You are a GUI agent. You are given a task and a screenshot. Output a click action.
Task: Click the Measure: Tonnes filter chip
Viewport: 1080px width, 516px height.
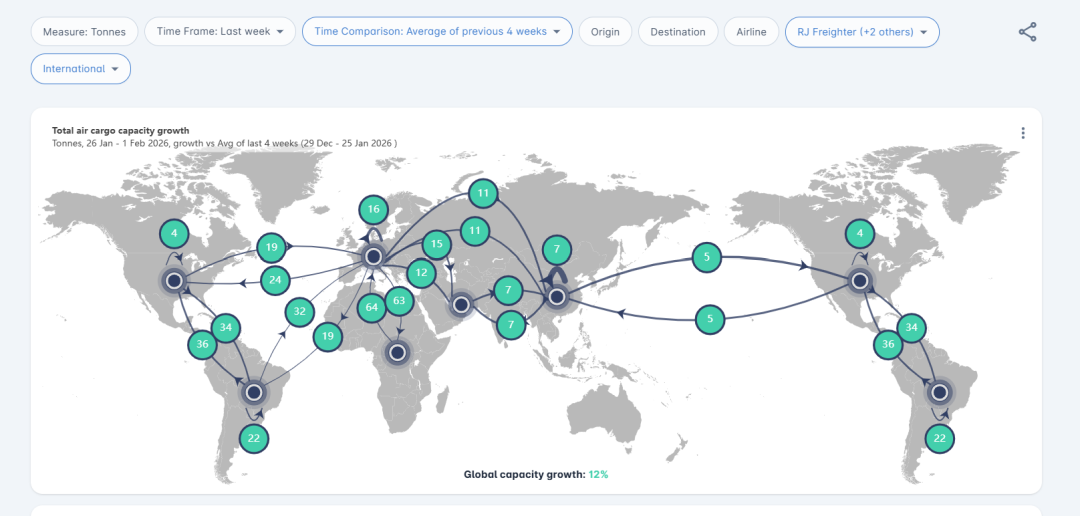coord(84,32)
